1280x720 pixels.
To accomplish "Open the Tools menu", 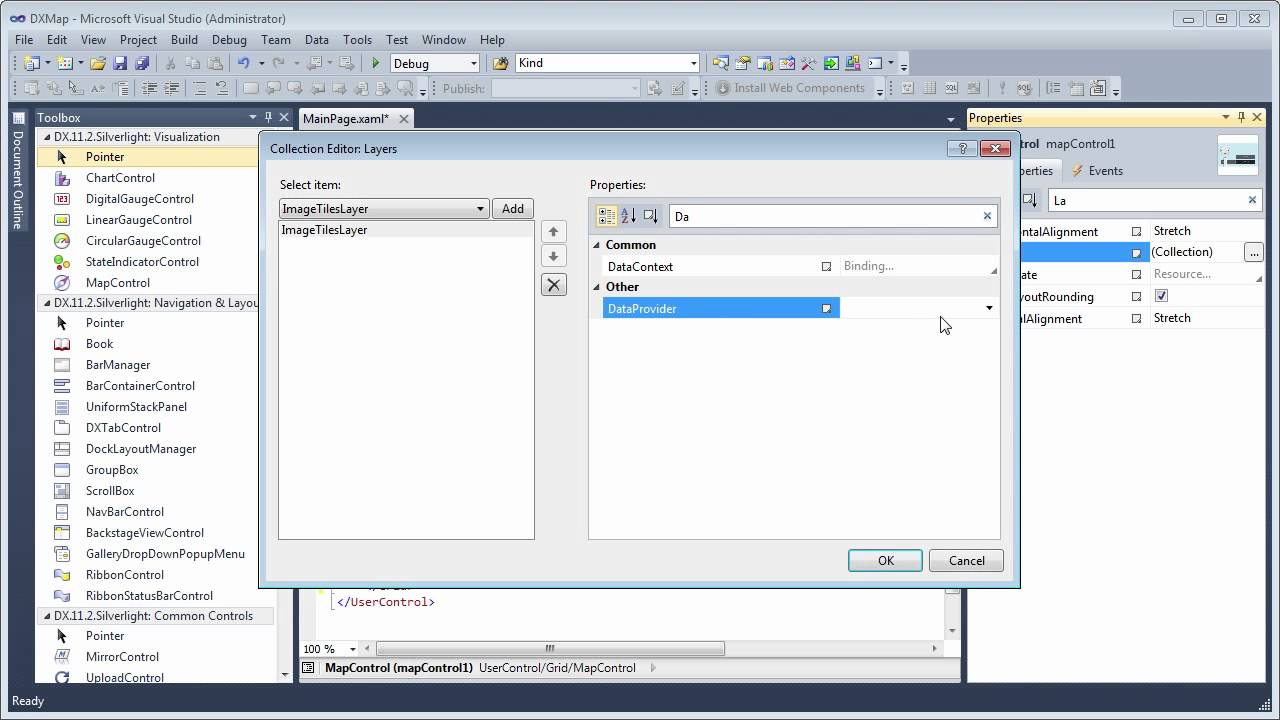I will click(357, 40).
